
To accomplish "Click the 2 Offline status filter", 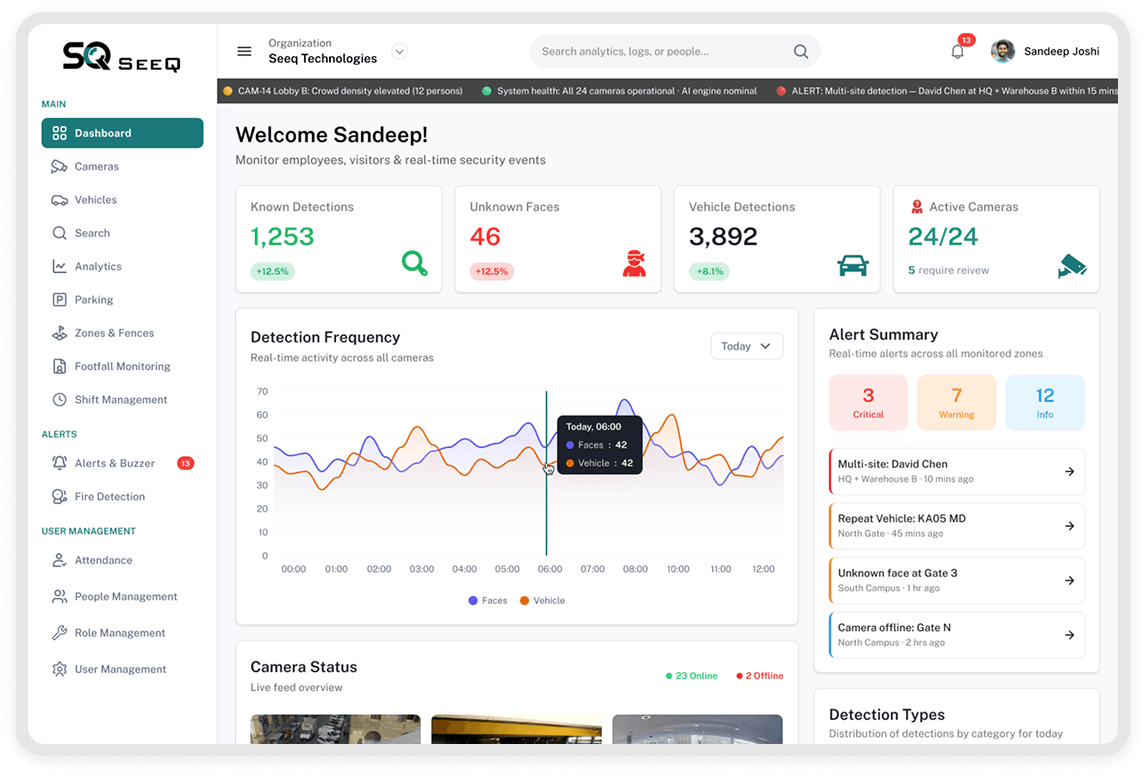I will tap(759, 676).
